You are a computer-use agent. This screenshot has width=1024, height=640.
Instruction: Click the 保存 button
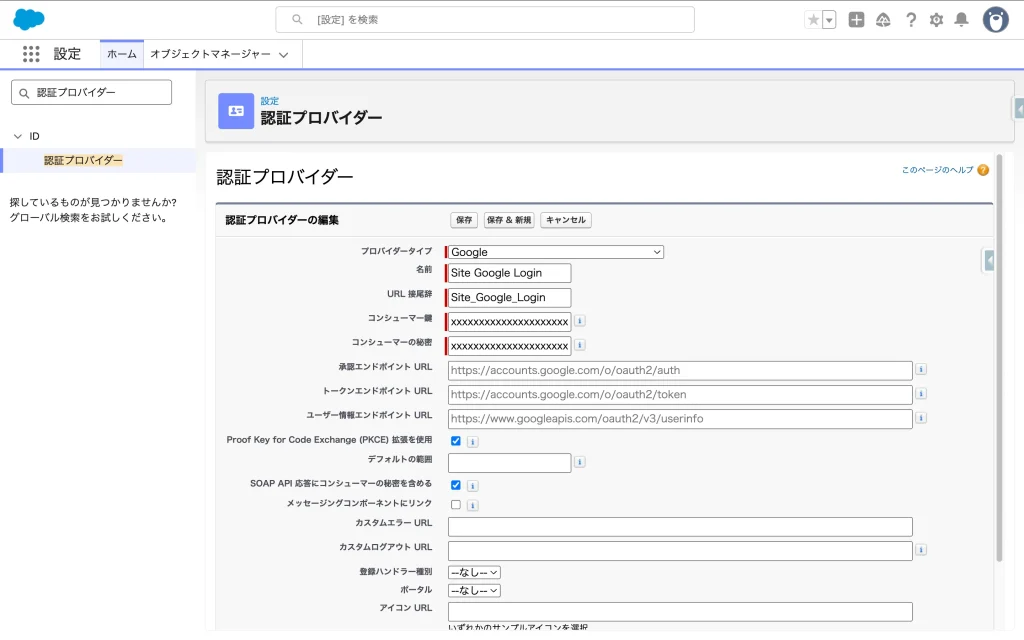coord(464,220)
